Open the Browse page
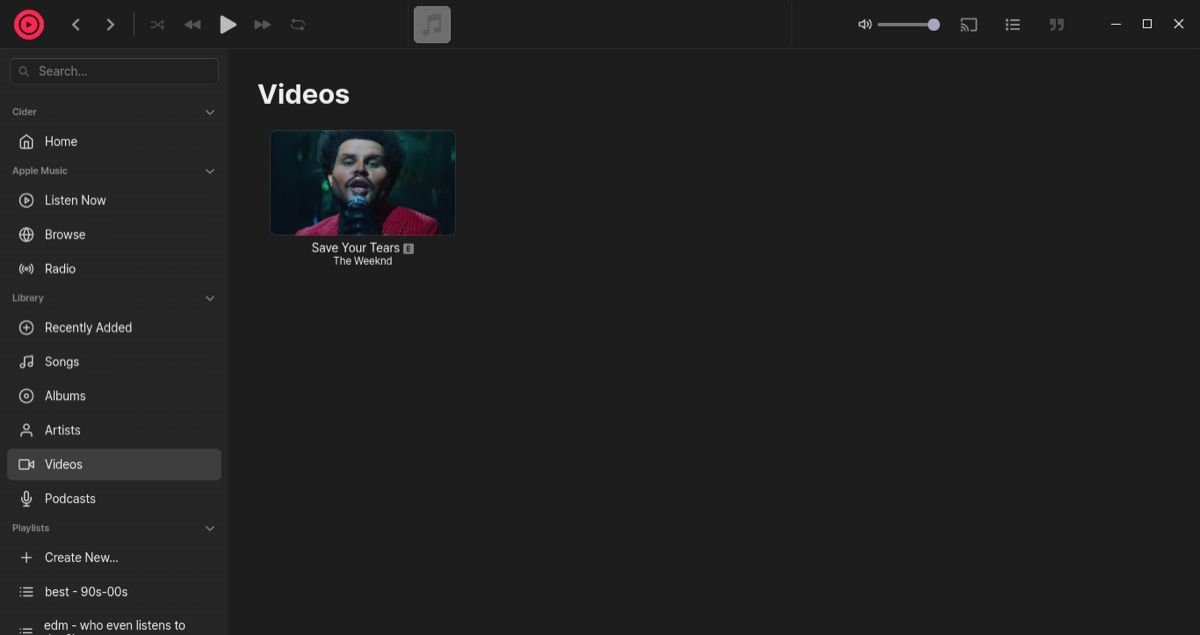 pos(114,235)
